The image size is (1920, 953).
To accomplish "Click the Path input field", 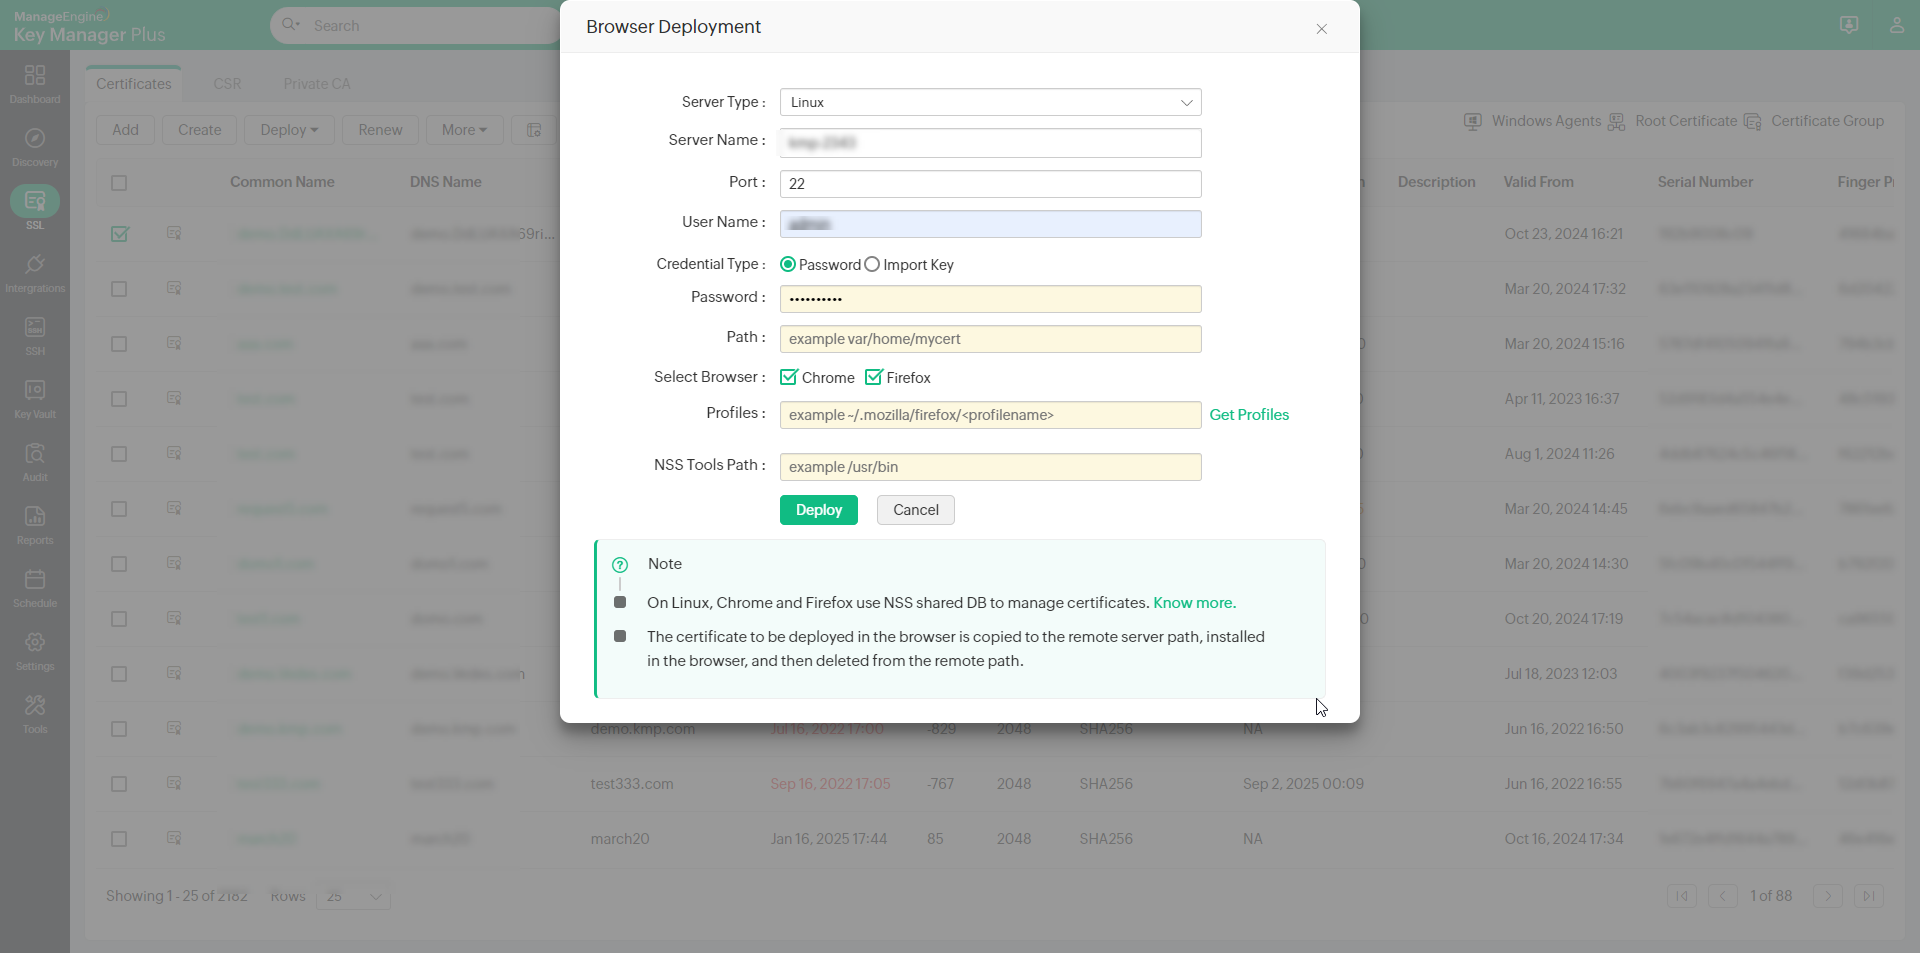I will point(990,339).
